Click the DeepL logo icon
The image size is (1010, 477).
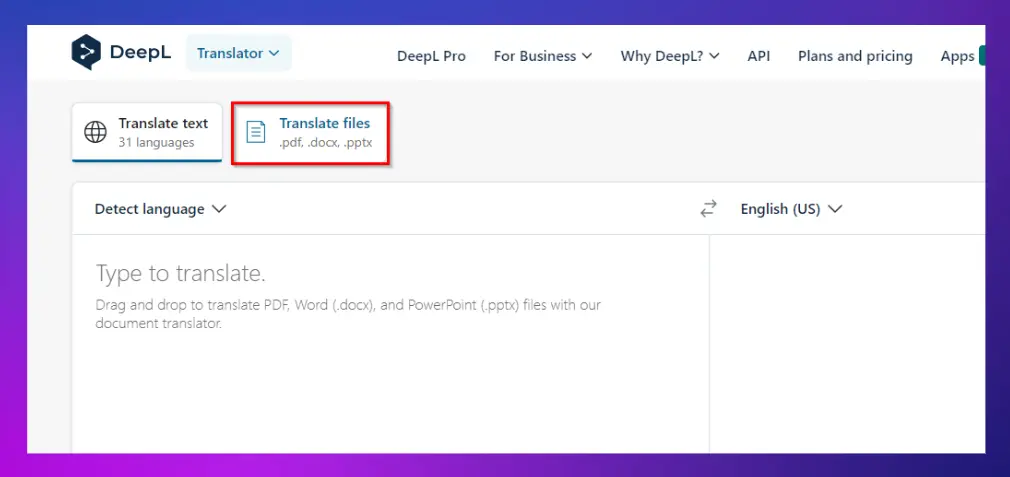click(x=86, y=52)
